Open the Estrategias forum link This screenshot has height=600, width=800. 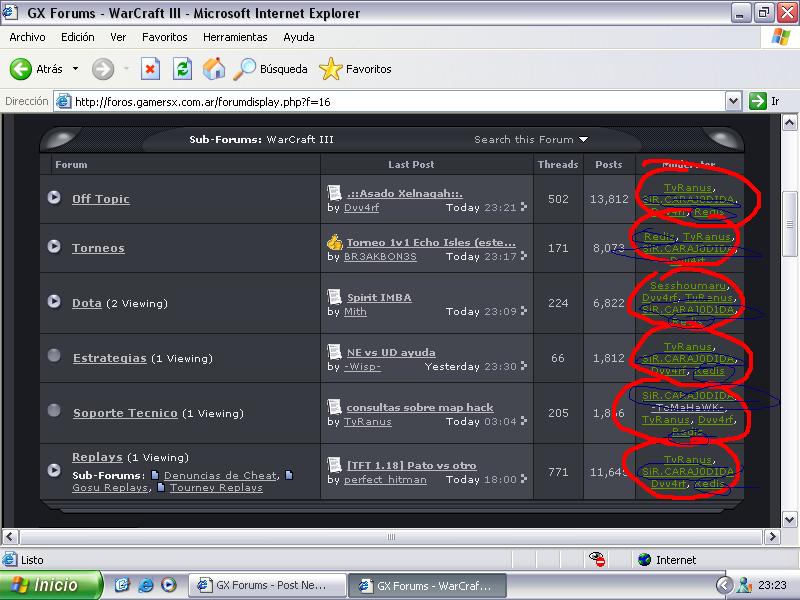[x=109, y=358]
